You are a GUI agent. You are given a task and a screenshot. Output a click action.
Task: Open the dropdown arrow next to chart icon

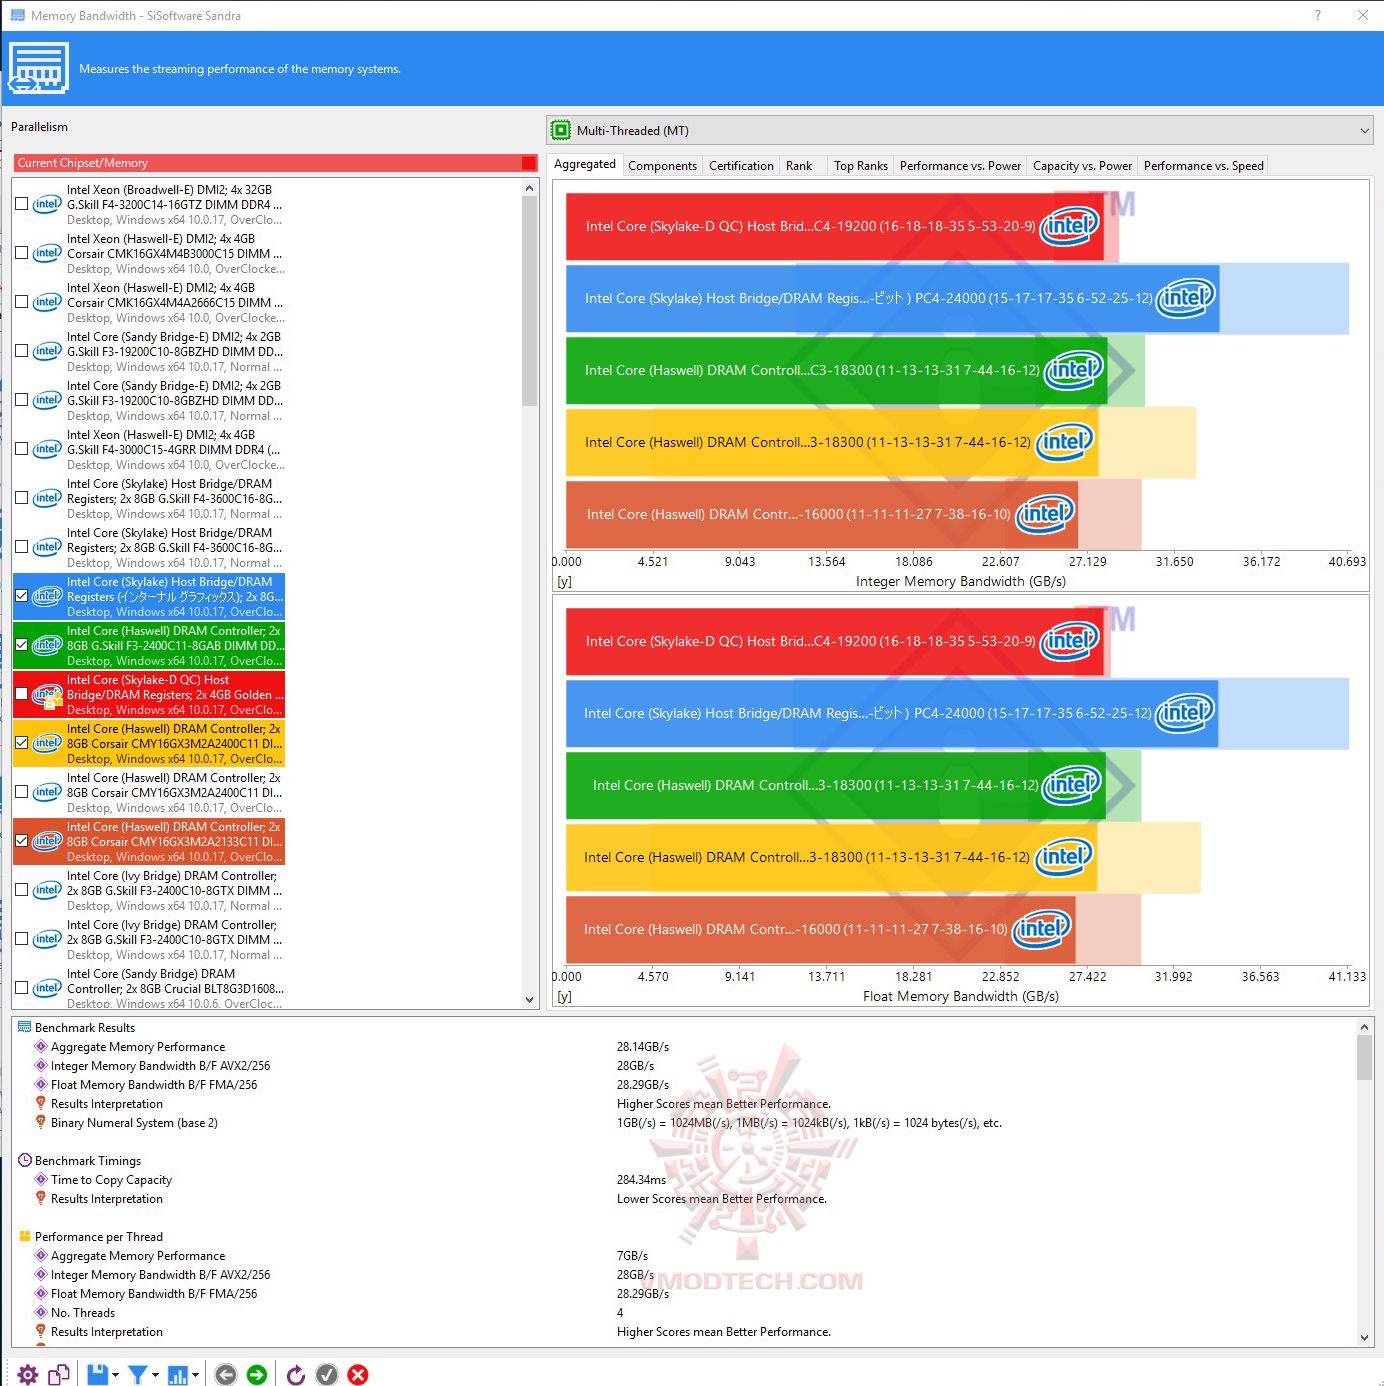click(x=195, y=1376)
